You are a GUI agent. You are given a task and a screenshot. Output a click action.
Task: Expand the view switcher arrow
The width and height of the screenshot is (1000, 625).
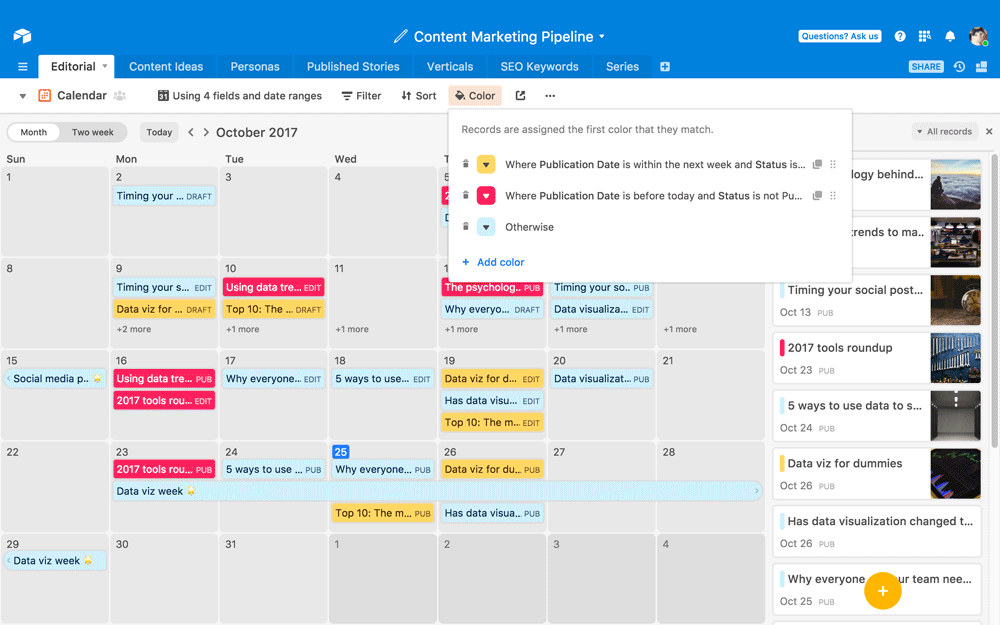point(22,96)
